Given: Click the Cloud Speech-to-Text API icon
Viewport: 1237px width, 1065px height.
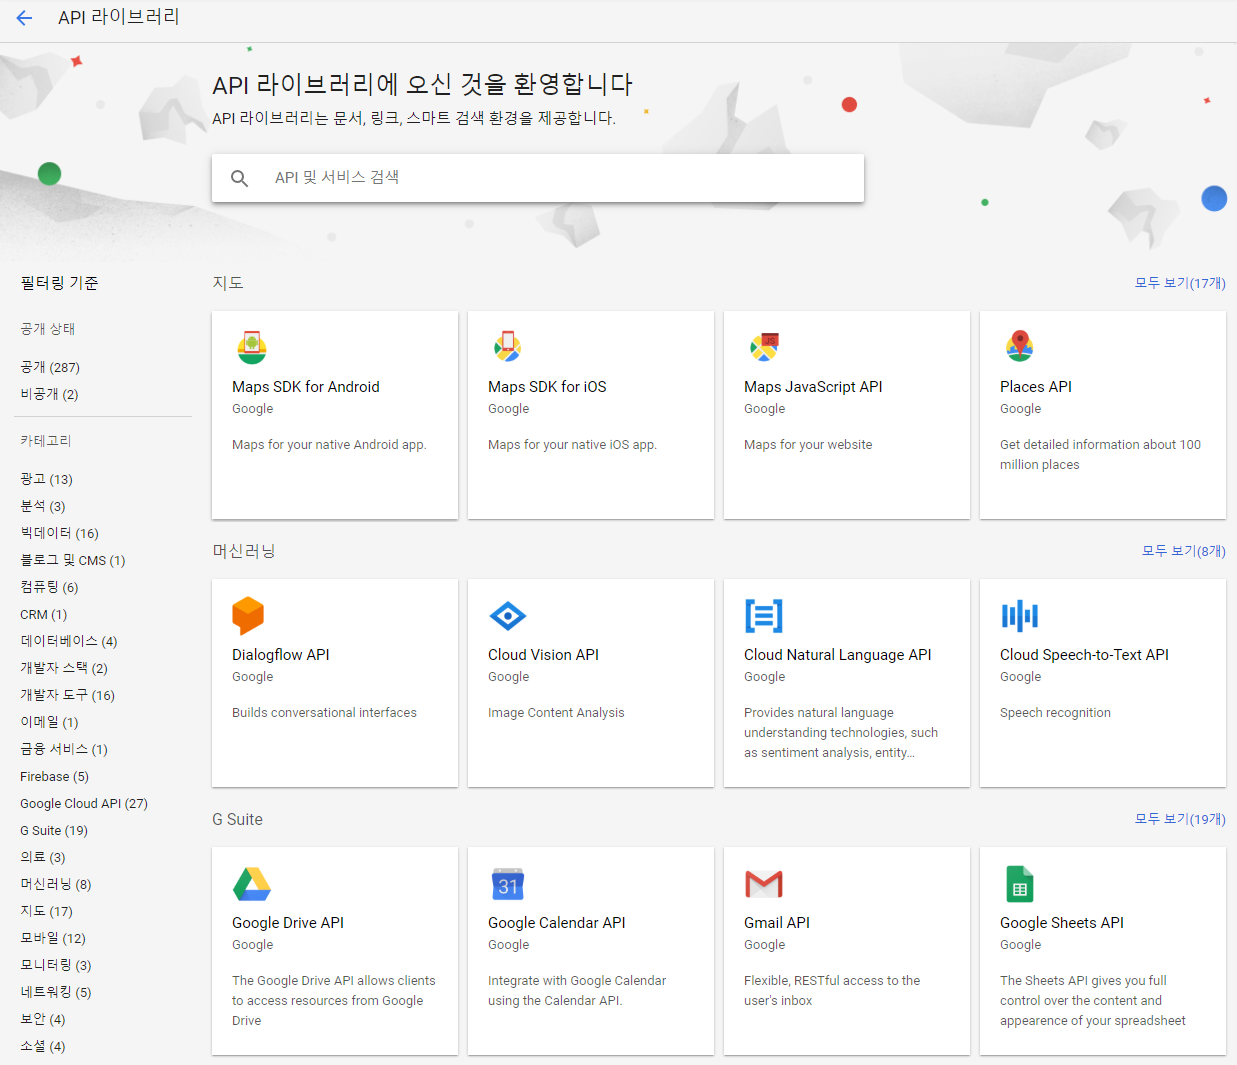Looking at the screenshot, I should point(1020,616).
